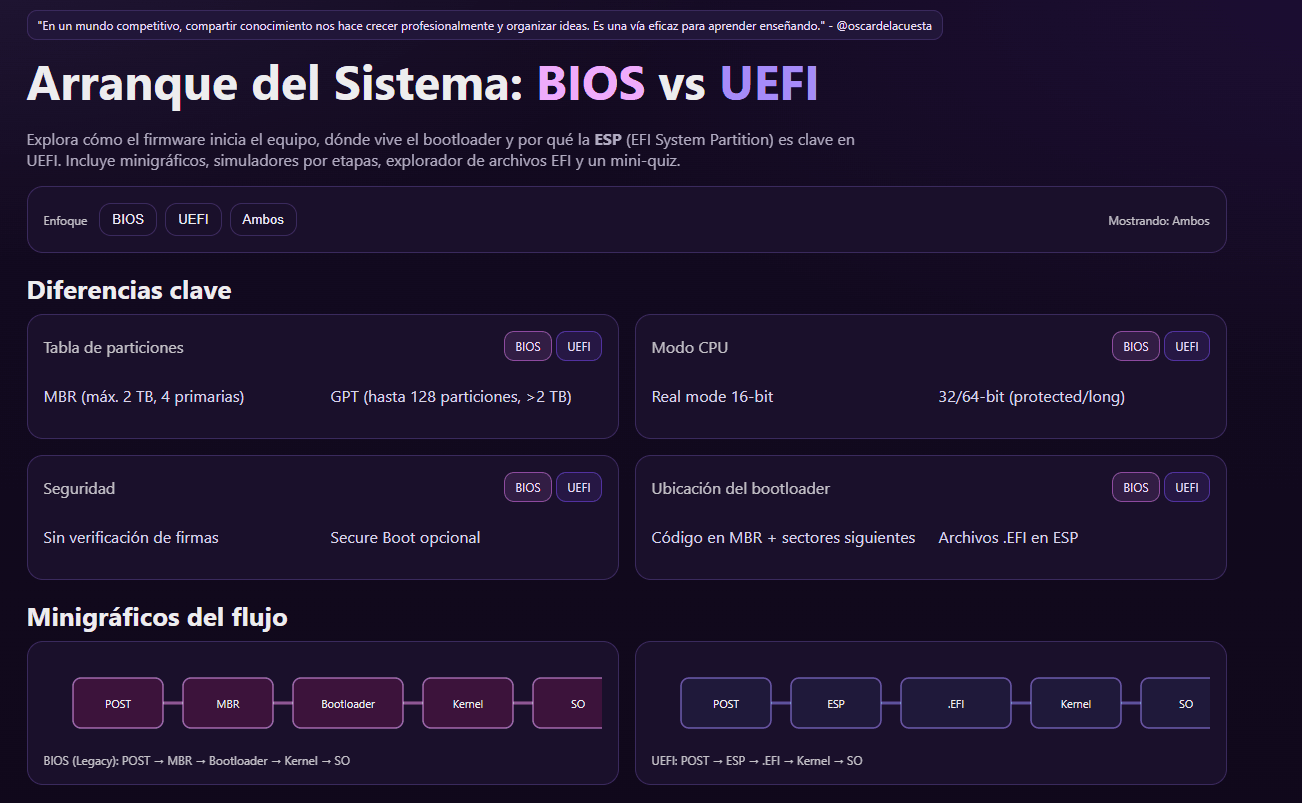Click the .EFI node in UEFI flow
Image resolution: width=1302 pixels, height=803 pixels.
[x=956, y=704]
